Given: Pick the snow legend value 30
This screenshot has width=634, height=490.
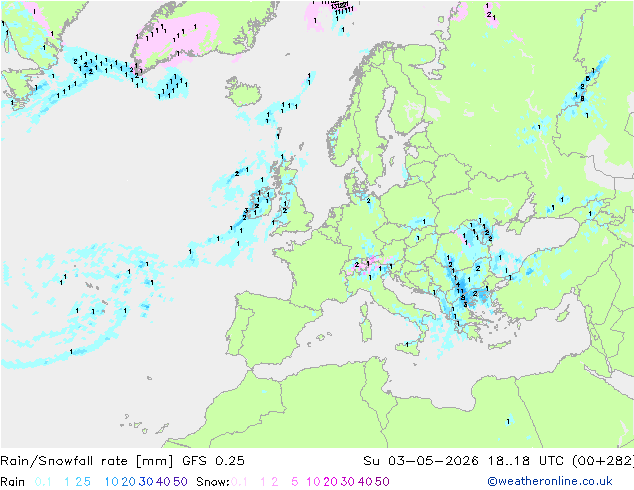Looking at the screenshot, I should (x=348, y=482).
